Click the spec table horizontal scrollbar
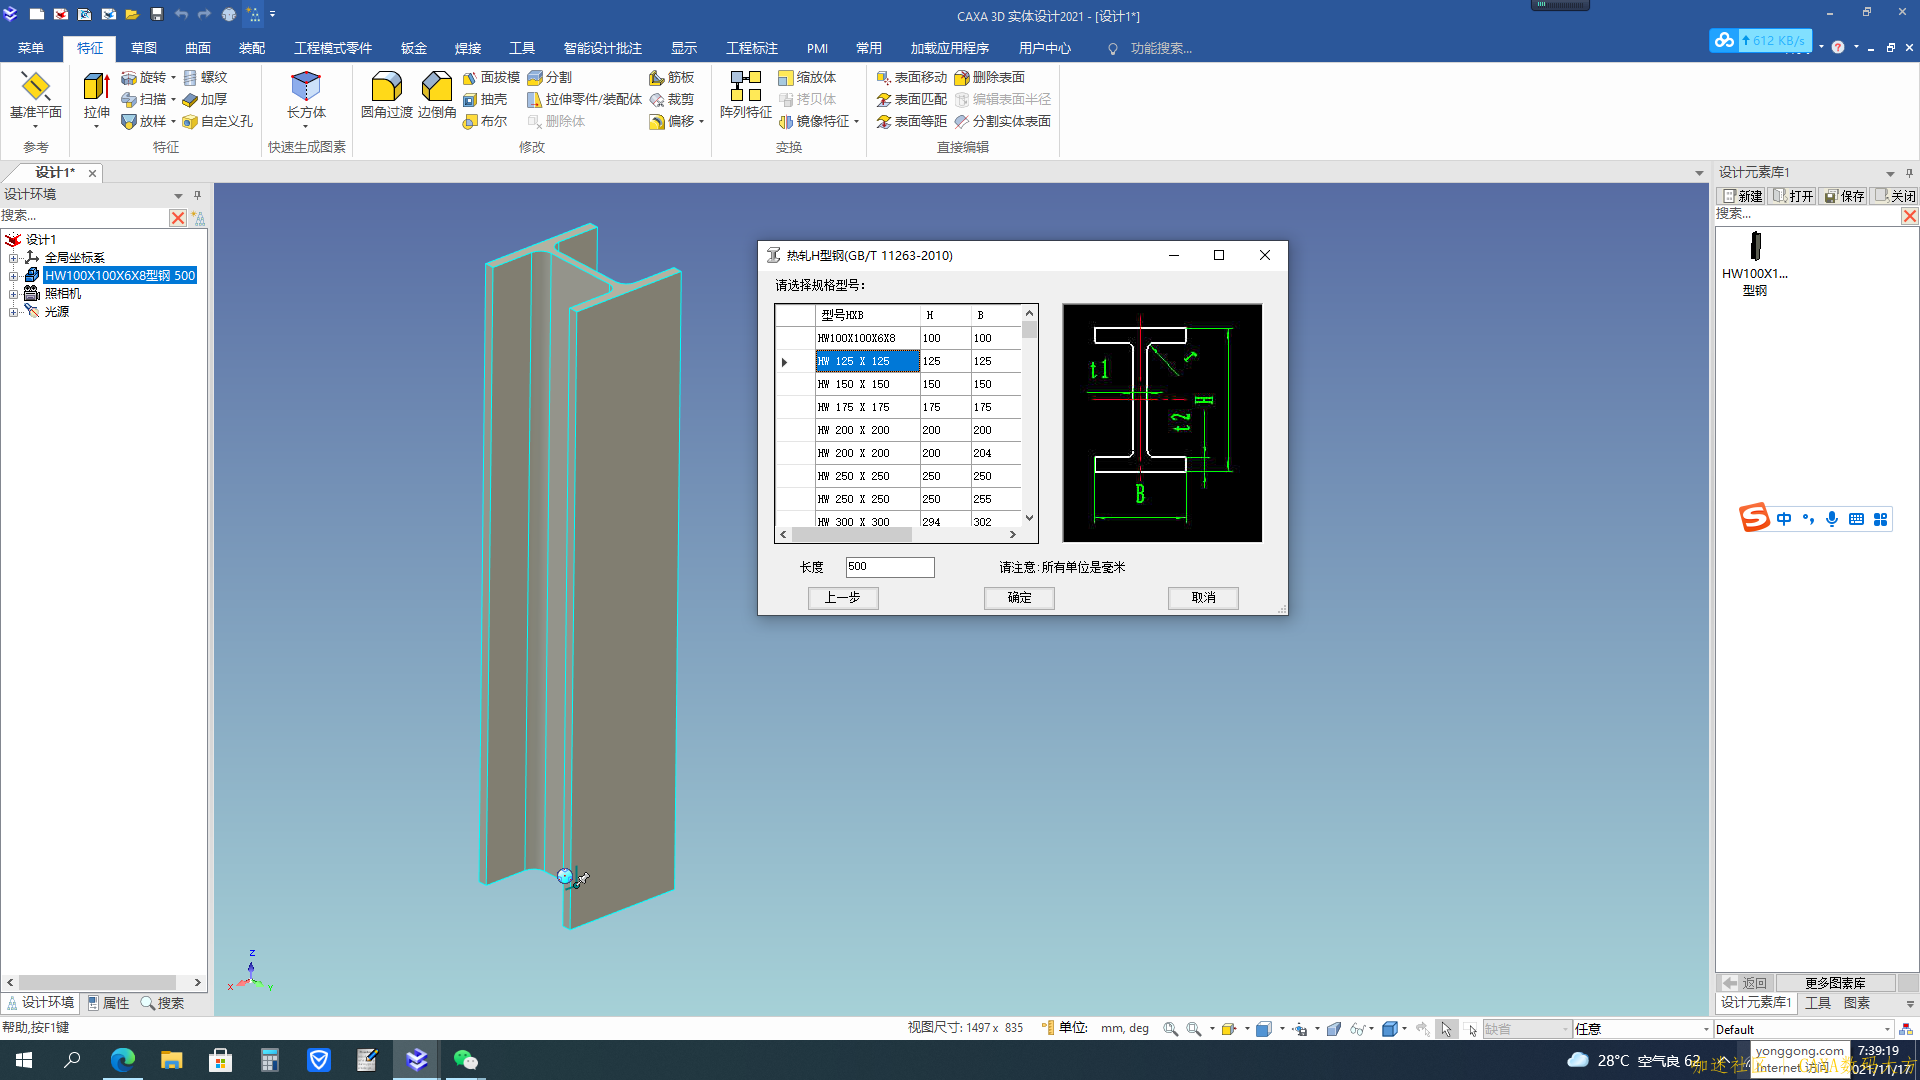The width and height of the screenshot is (1920, 1080). coord(850,534)
